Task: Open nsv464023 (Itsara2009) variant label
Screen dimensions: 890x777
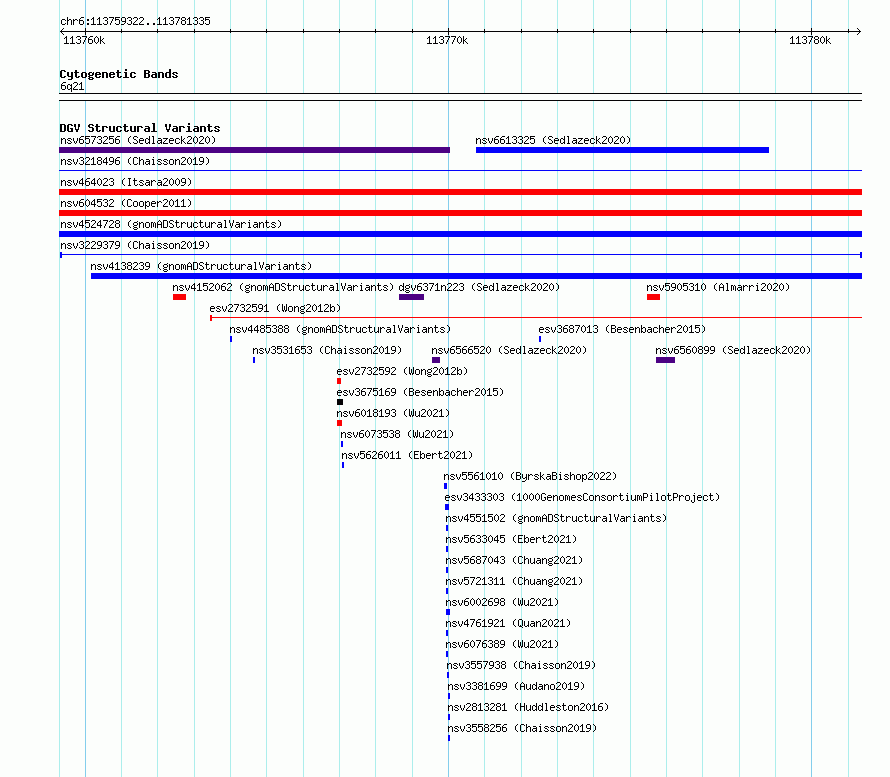Action: 126,182
